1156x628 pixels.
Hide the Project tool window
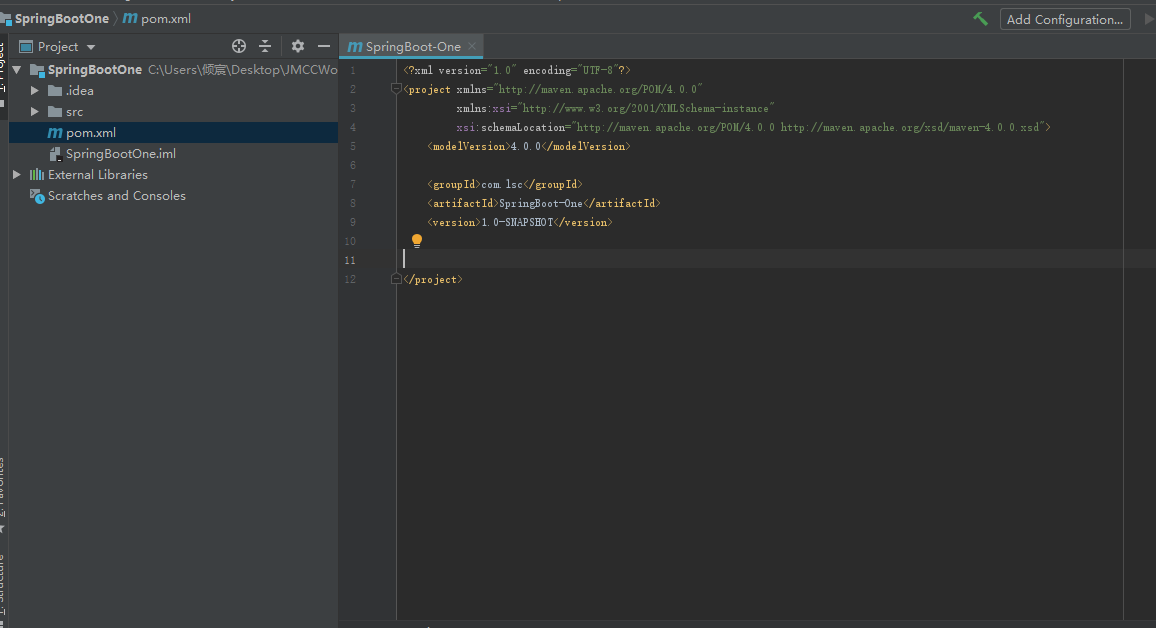click(x=324, y=46)
